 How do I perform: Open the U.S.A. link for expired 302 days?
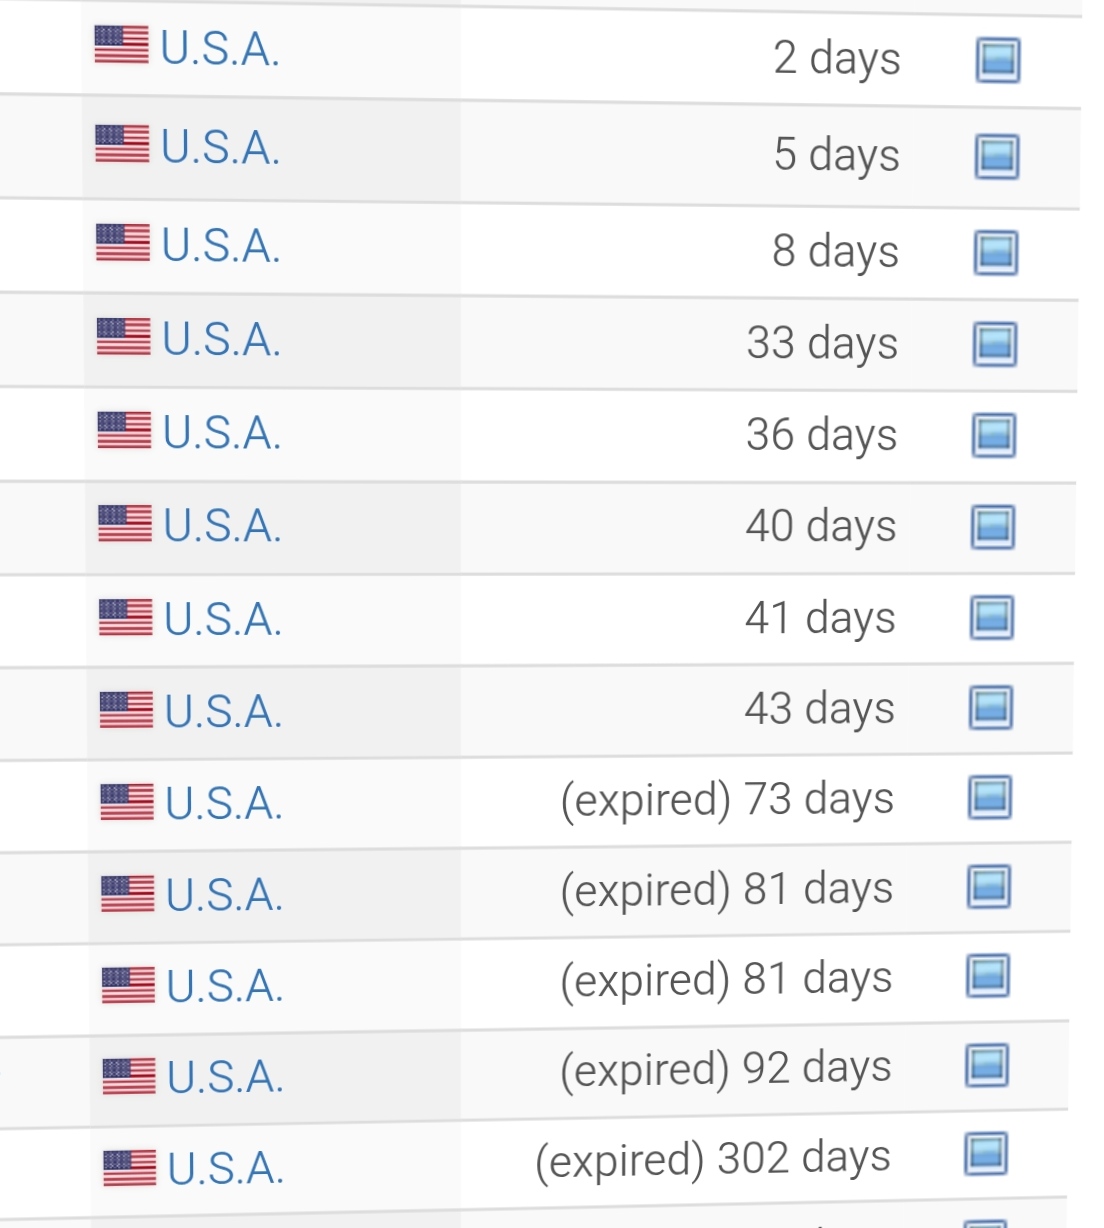(x=226, y=1169)
